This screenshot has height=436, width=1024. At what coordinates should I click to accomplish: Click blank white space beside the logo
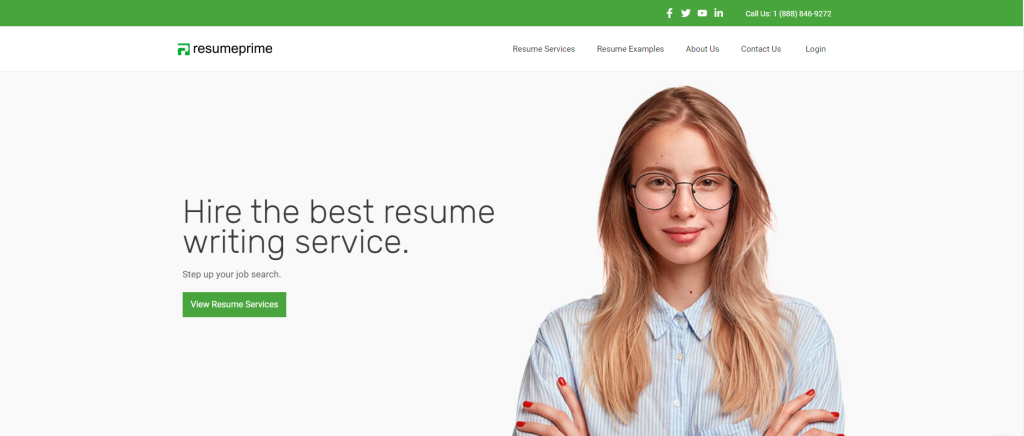tap(392, 49)
